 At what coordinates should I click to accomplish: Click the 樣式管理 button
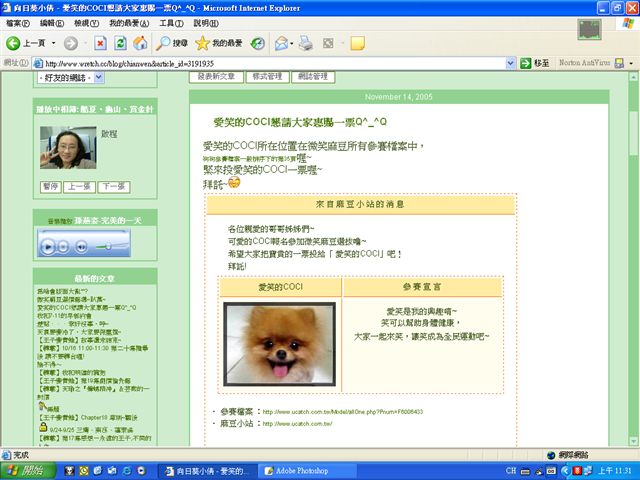point(267,77)
